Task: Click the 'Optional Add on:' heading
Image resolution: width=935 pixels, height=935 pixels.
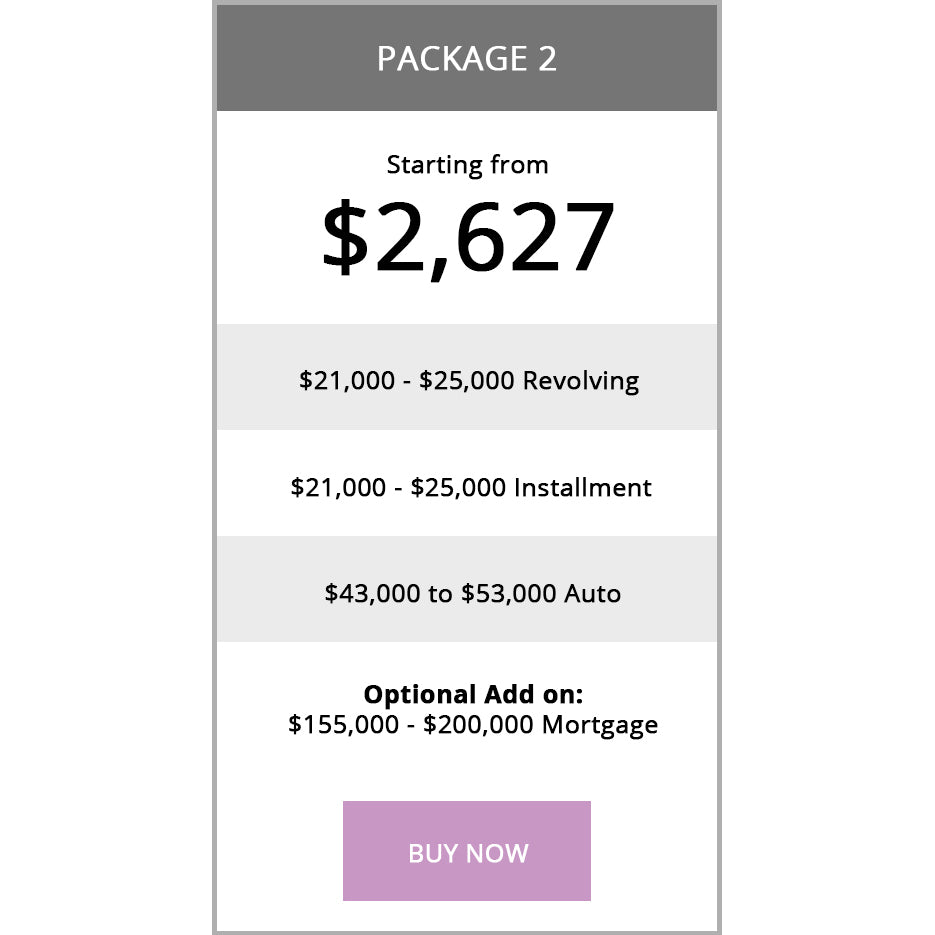Action: 467,693
